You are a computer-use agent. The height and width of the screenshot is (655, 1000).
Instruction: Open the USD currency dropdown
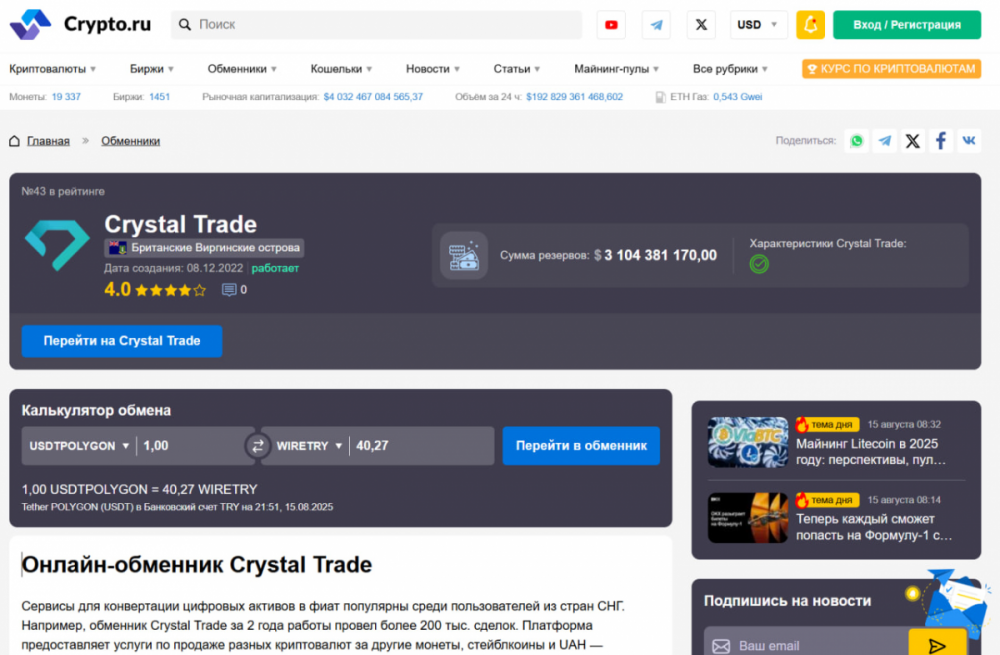[x=758, y=25]
